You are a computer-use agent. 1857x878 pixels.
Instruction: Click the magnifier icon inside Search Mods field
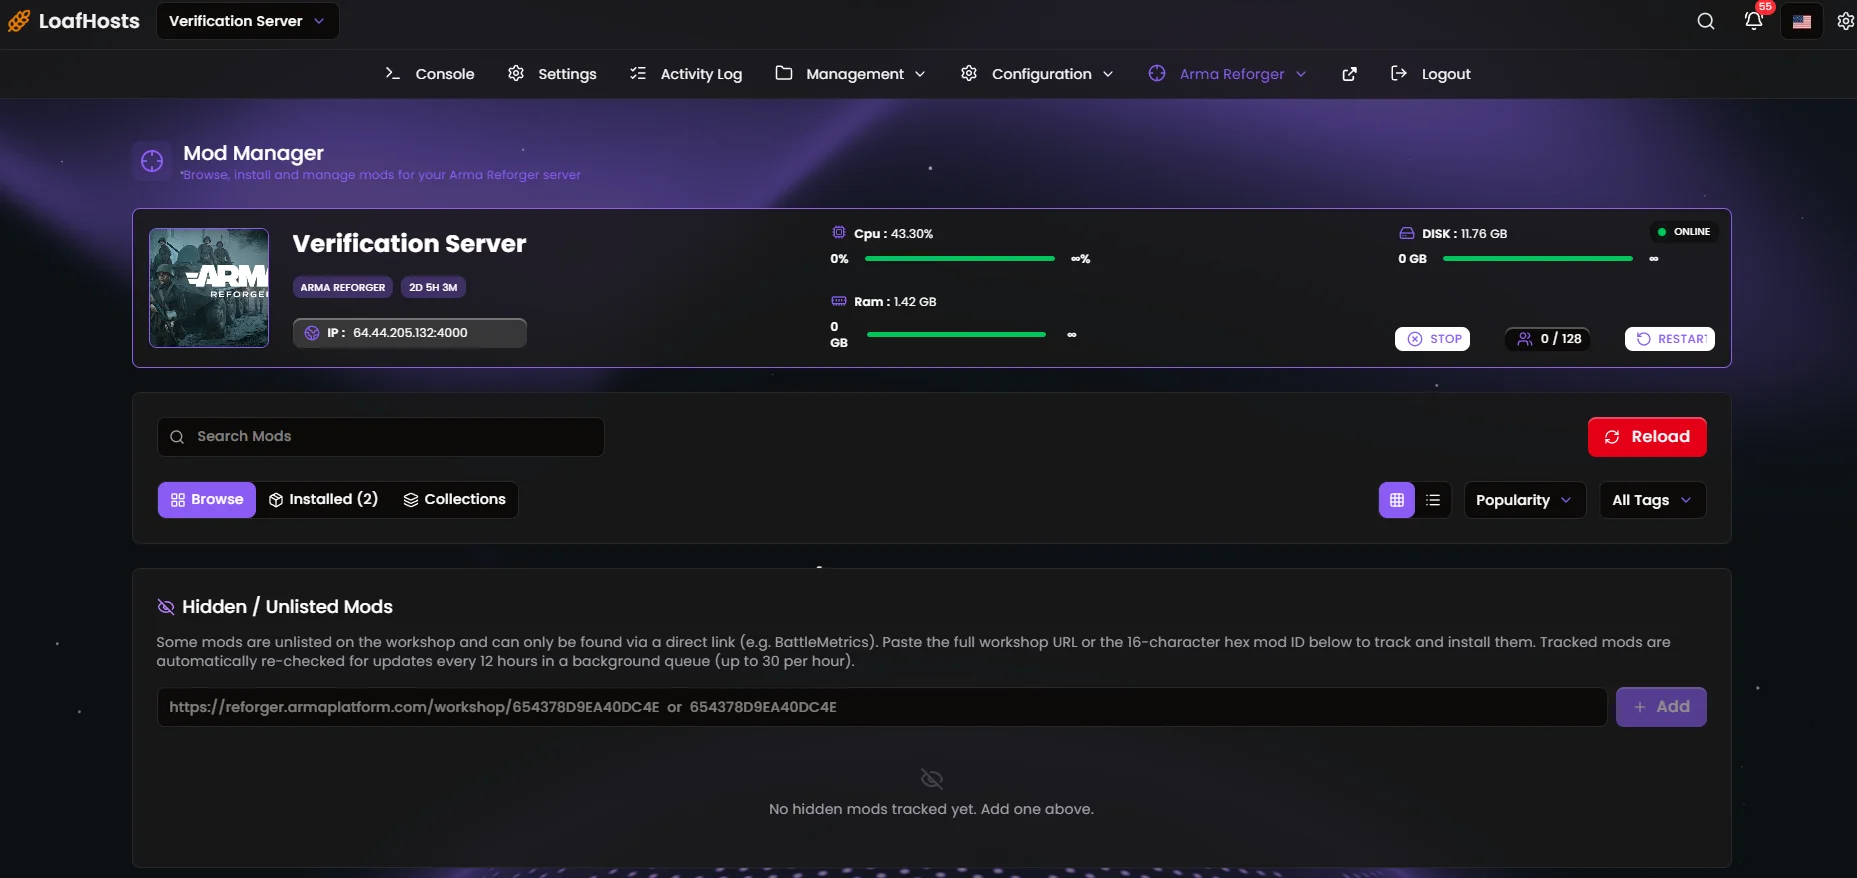pos(177,437)
